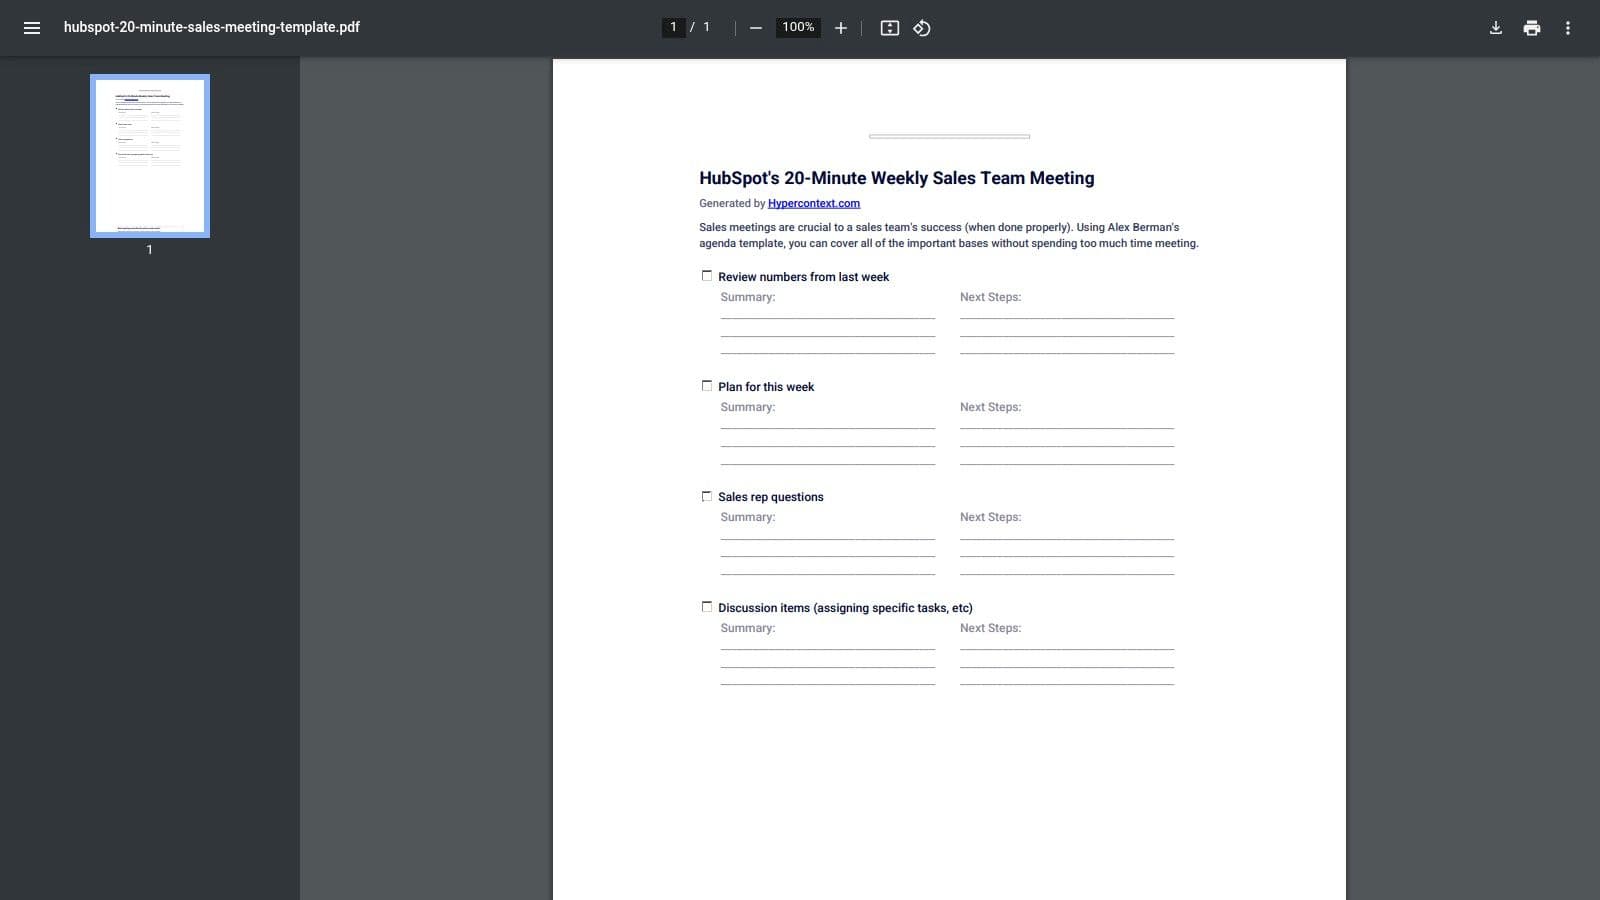Open the PDF viewer menu sidebar
1600x900 pixels.
[x=31, y=28]
